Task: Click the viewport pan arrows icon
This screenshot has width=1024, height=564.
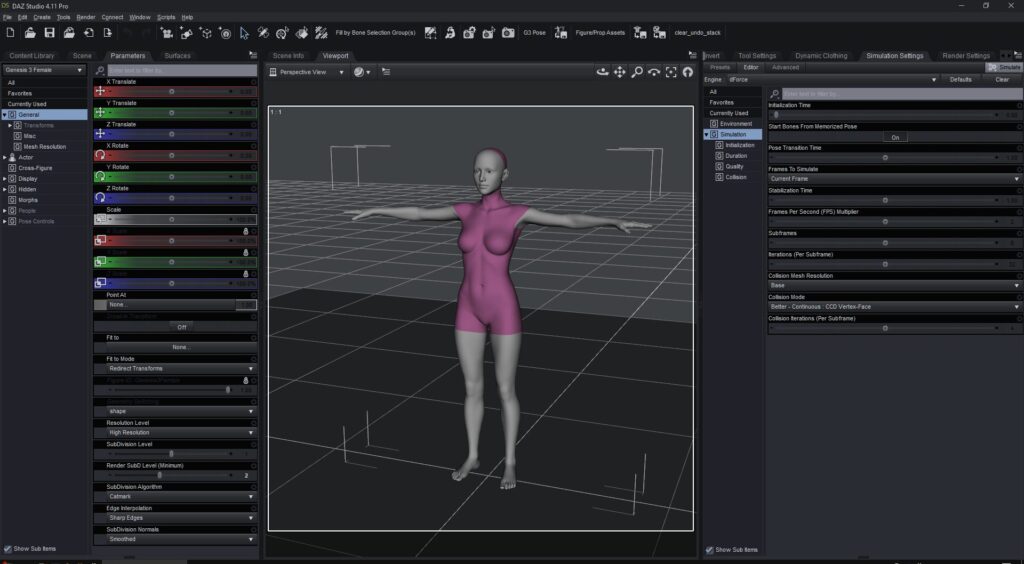Action: [x=619, y=72]
